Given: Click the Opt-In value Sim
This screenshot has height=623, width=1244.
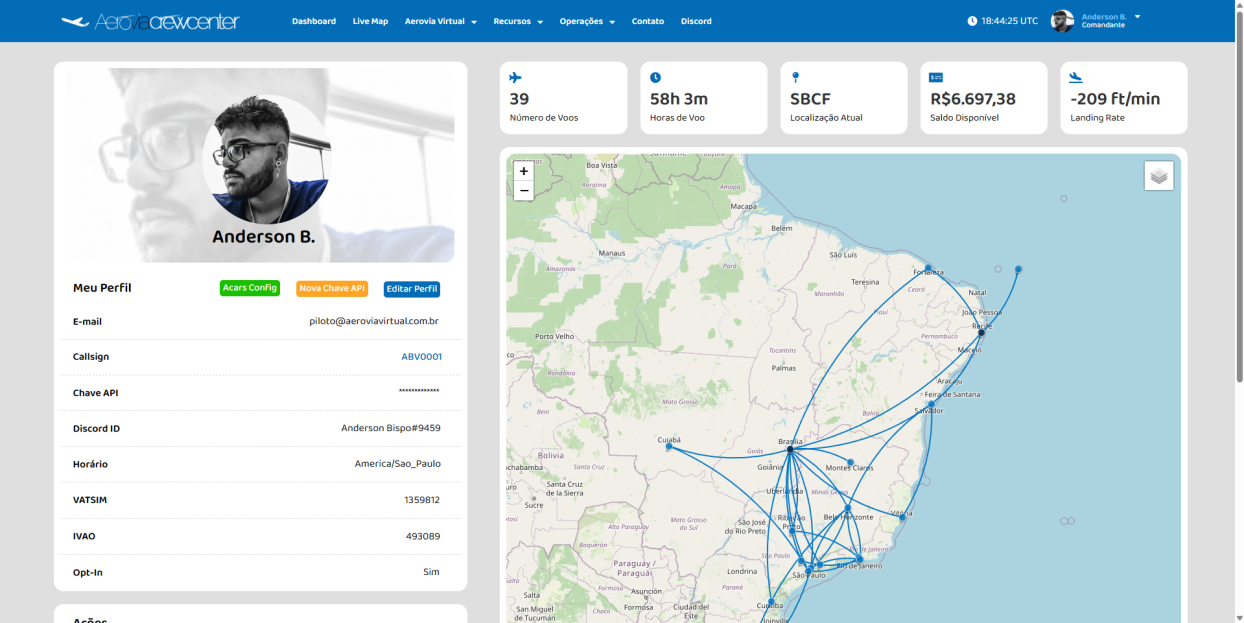Looking at the screenshot, I should click(x=431, y=572).
